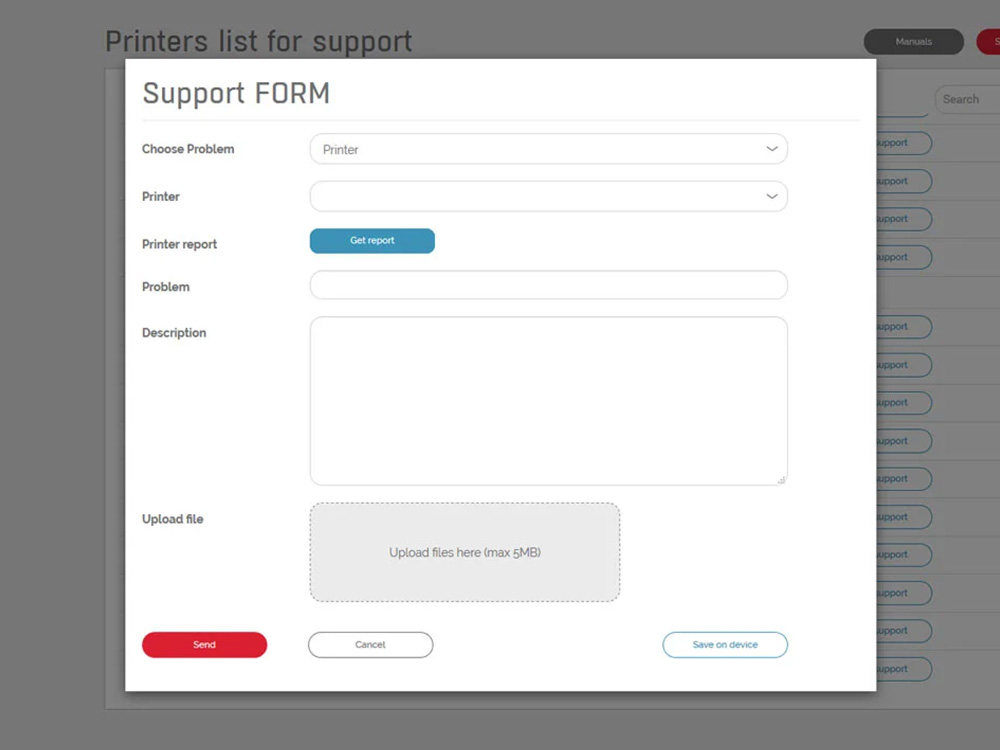Dismiss the form using Cancel
Image resolution: width=1000 pixels, height=750 pixels.
(370, 645)
